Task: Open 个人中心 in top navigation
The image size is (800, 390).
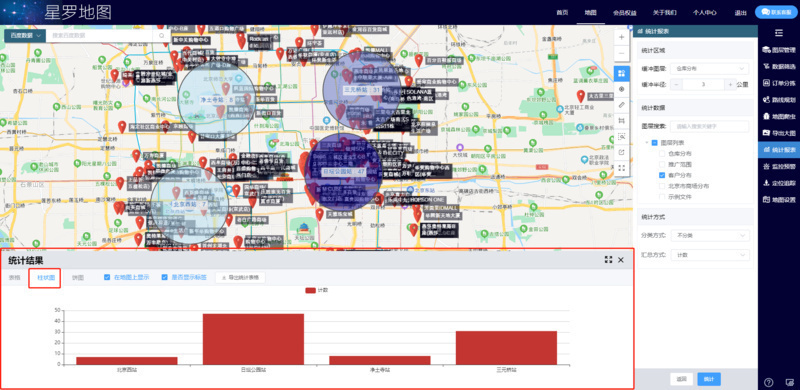Action: pos(705,13)
